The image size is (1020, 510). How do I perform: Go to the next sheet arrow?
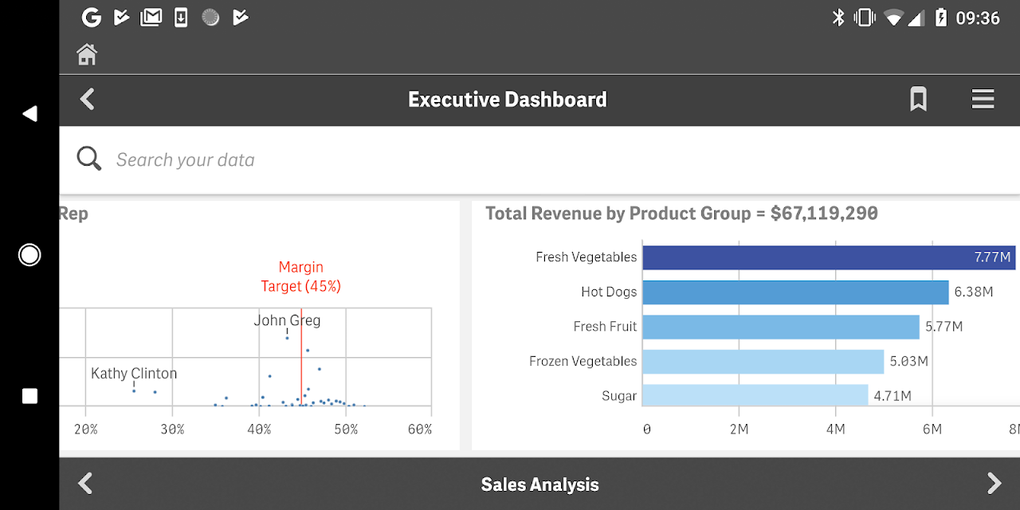[x=993, y=484]
